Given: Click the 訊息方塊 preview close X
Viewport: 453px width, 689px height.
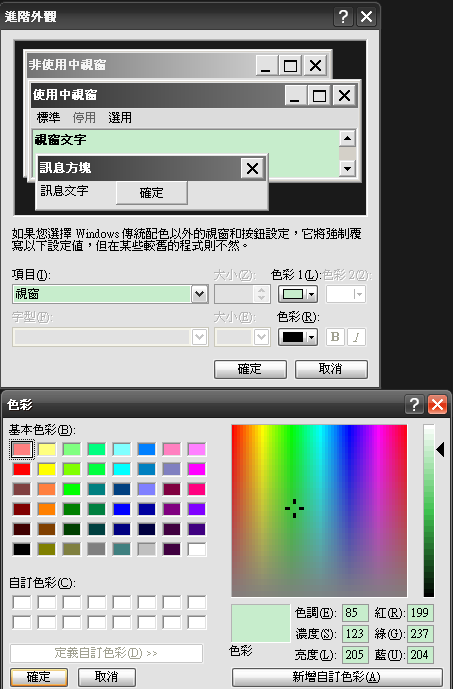Looking at the screenshot, I should (252, 168).
